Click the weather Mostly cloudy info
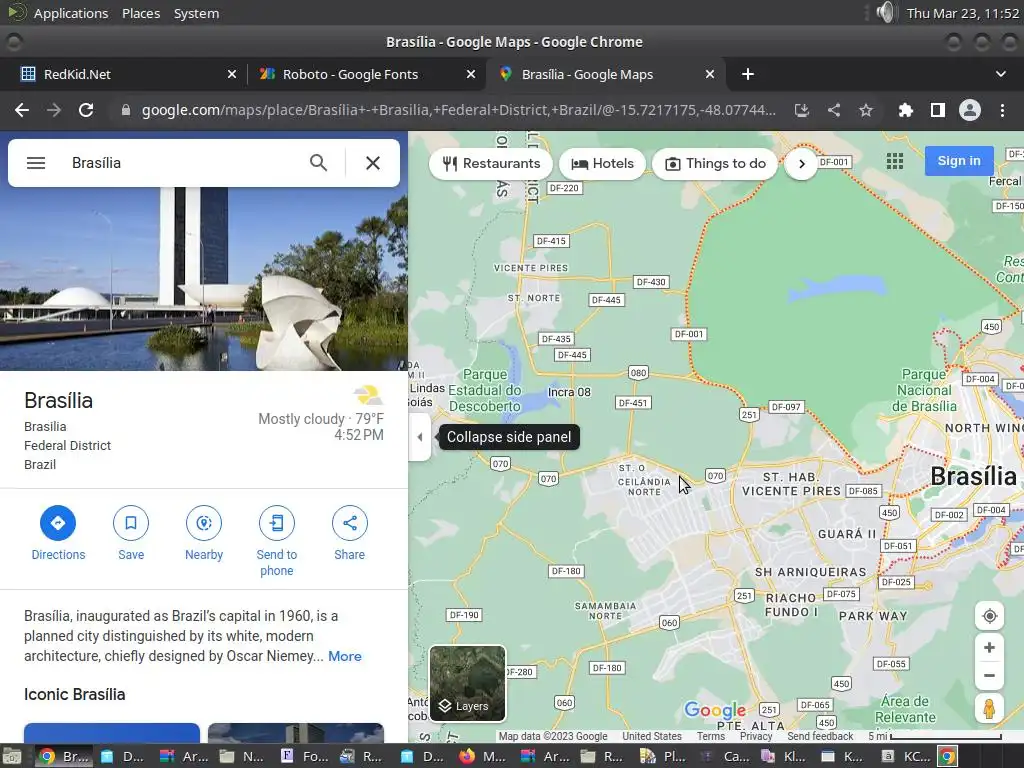The height and width of the screenshot is (768, 1024). pos(321,419)
